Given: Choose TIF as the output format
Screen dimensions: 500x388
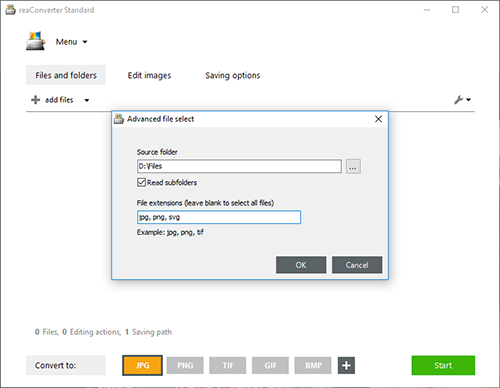Looking at the screenshot, I should [x=228, y=365].
